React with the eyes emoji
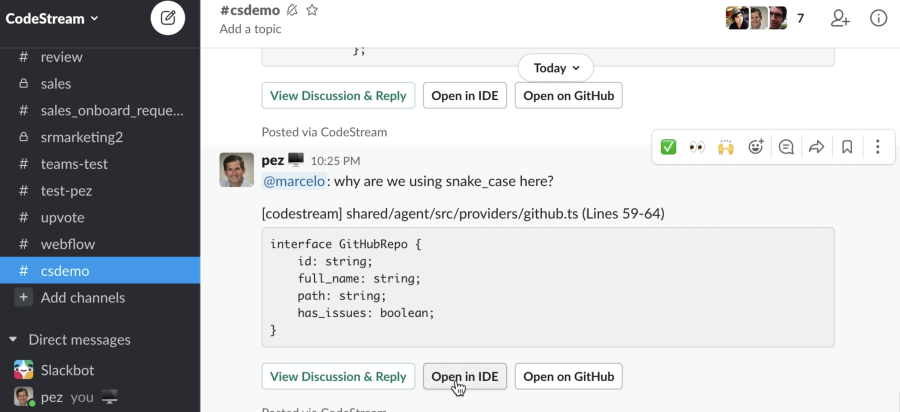This screenshot has height=412, width=900. [697, 147]
